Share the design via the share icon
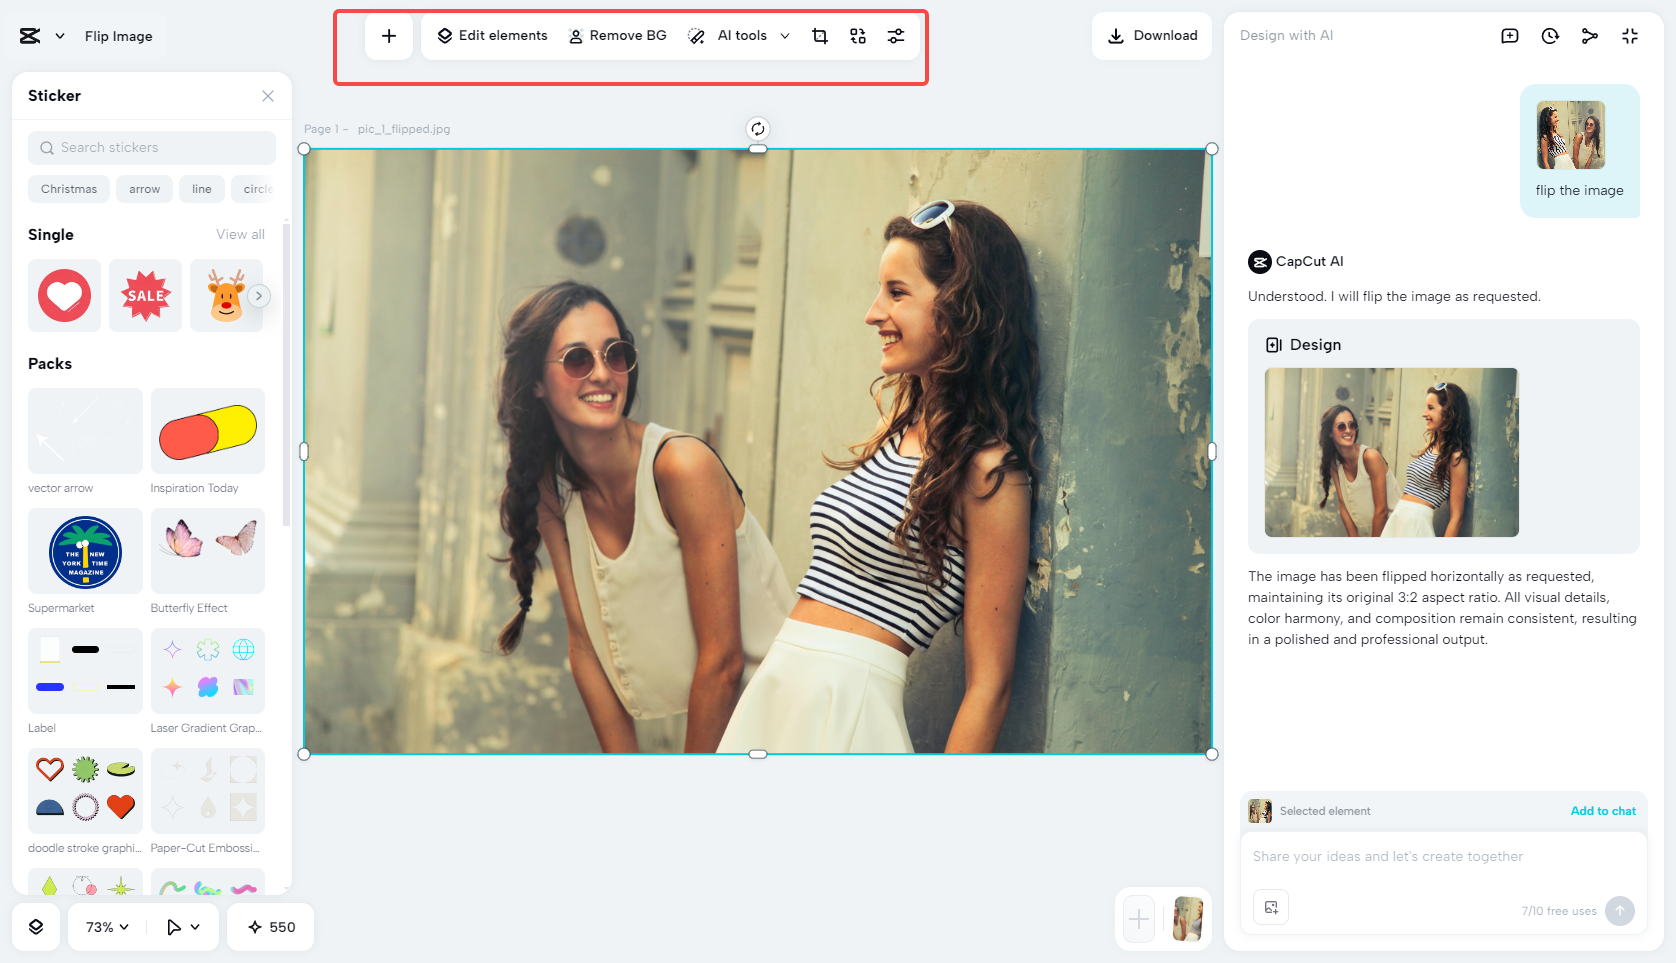 tap(1590, 35)
